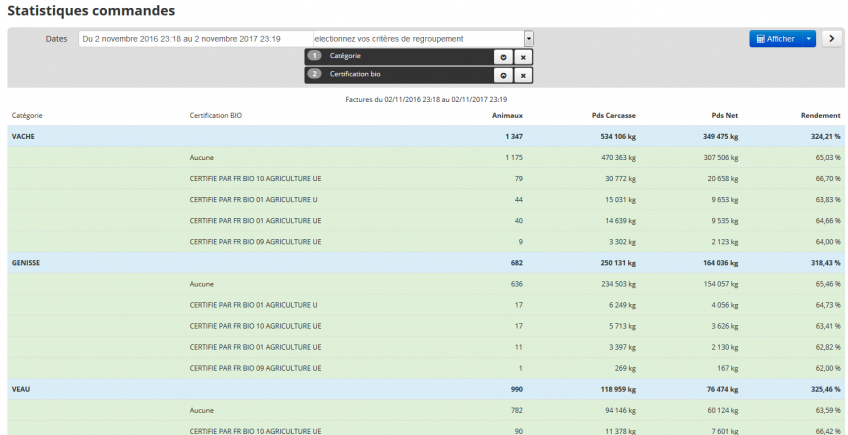The width and height of the screenshot is (848, 435).
Task: Click the VEAU carcass weight 118 959 kg
Action: click(x=616, y=389)
